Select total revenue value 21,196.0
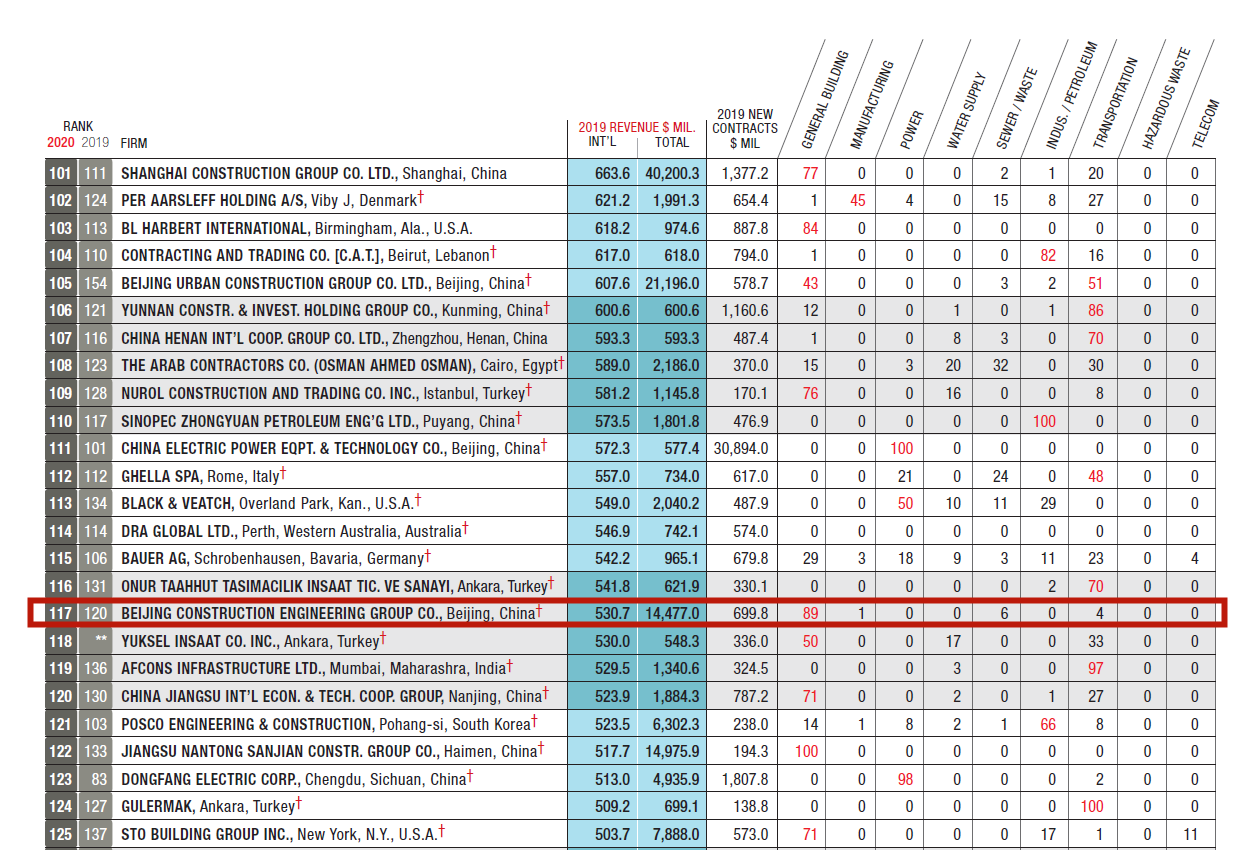Screen dimensions: 1255x850 pos(673,283)
